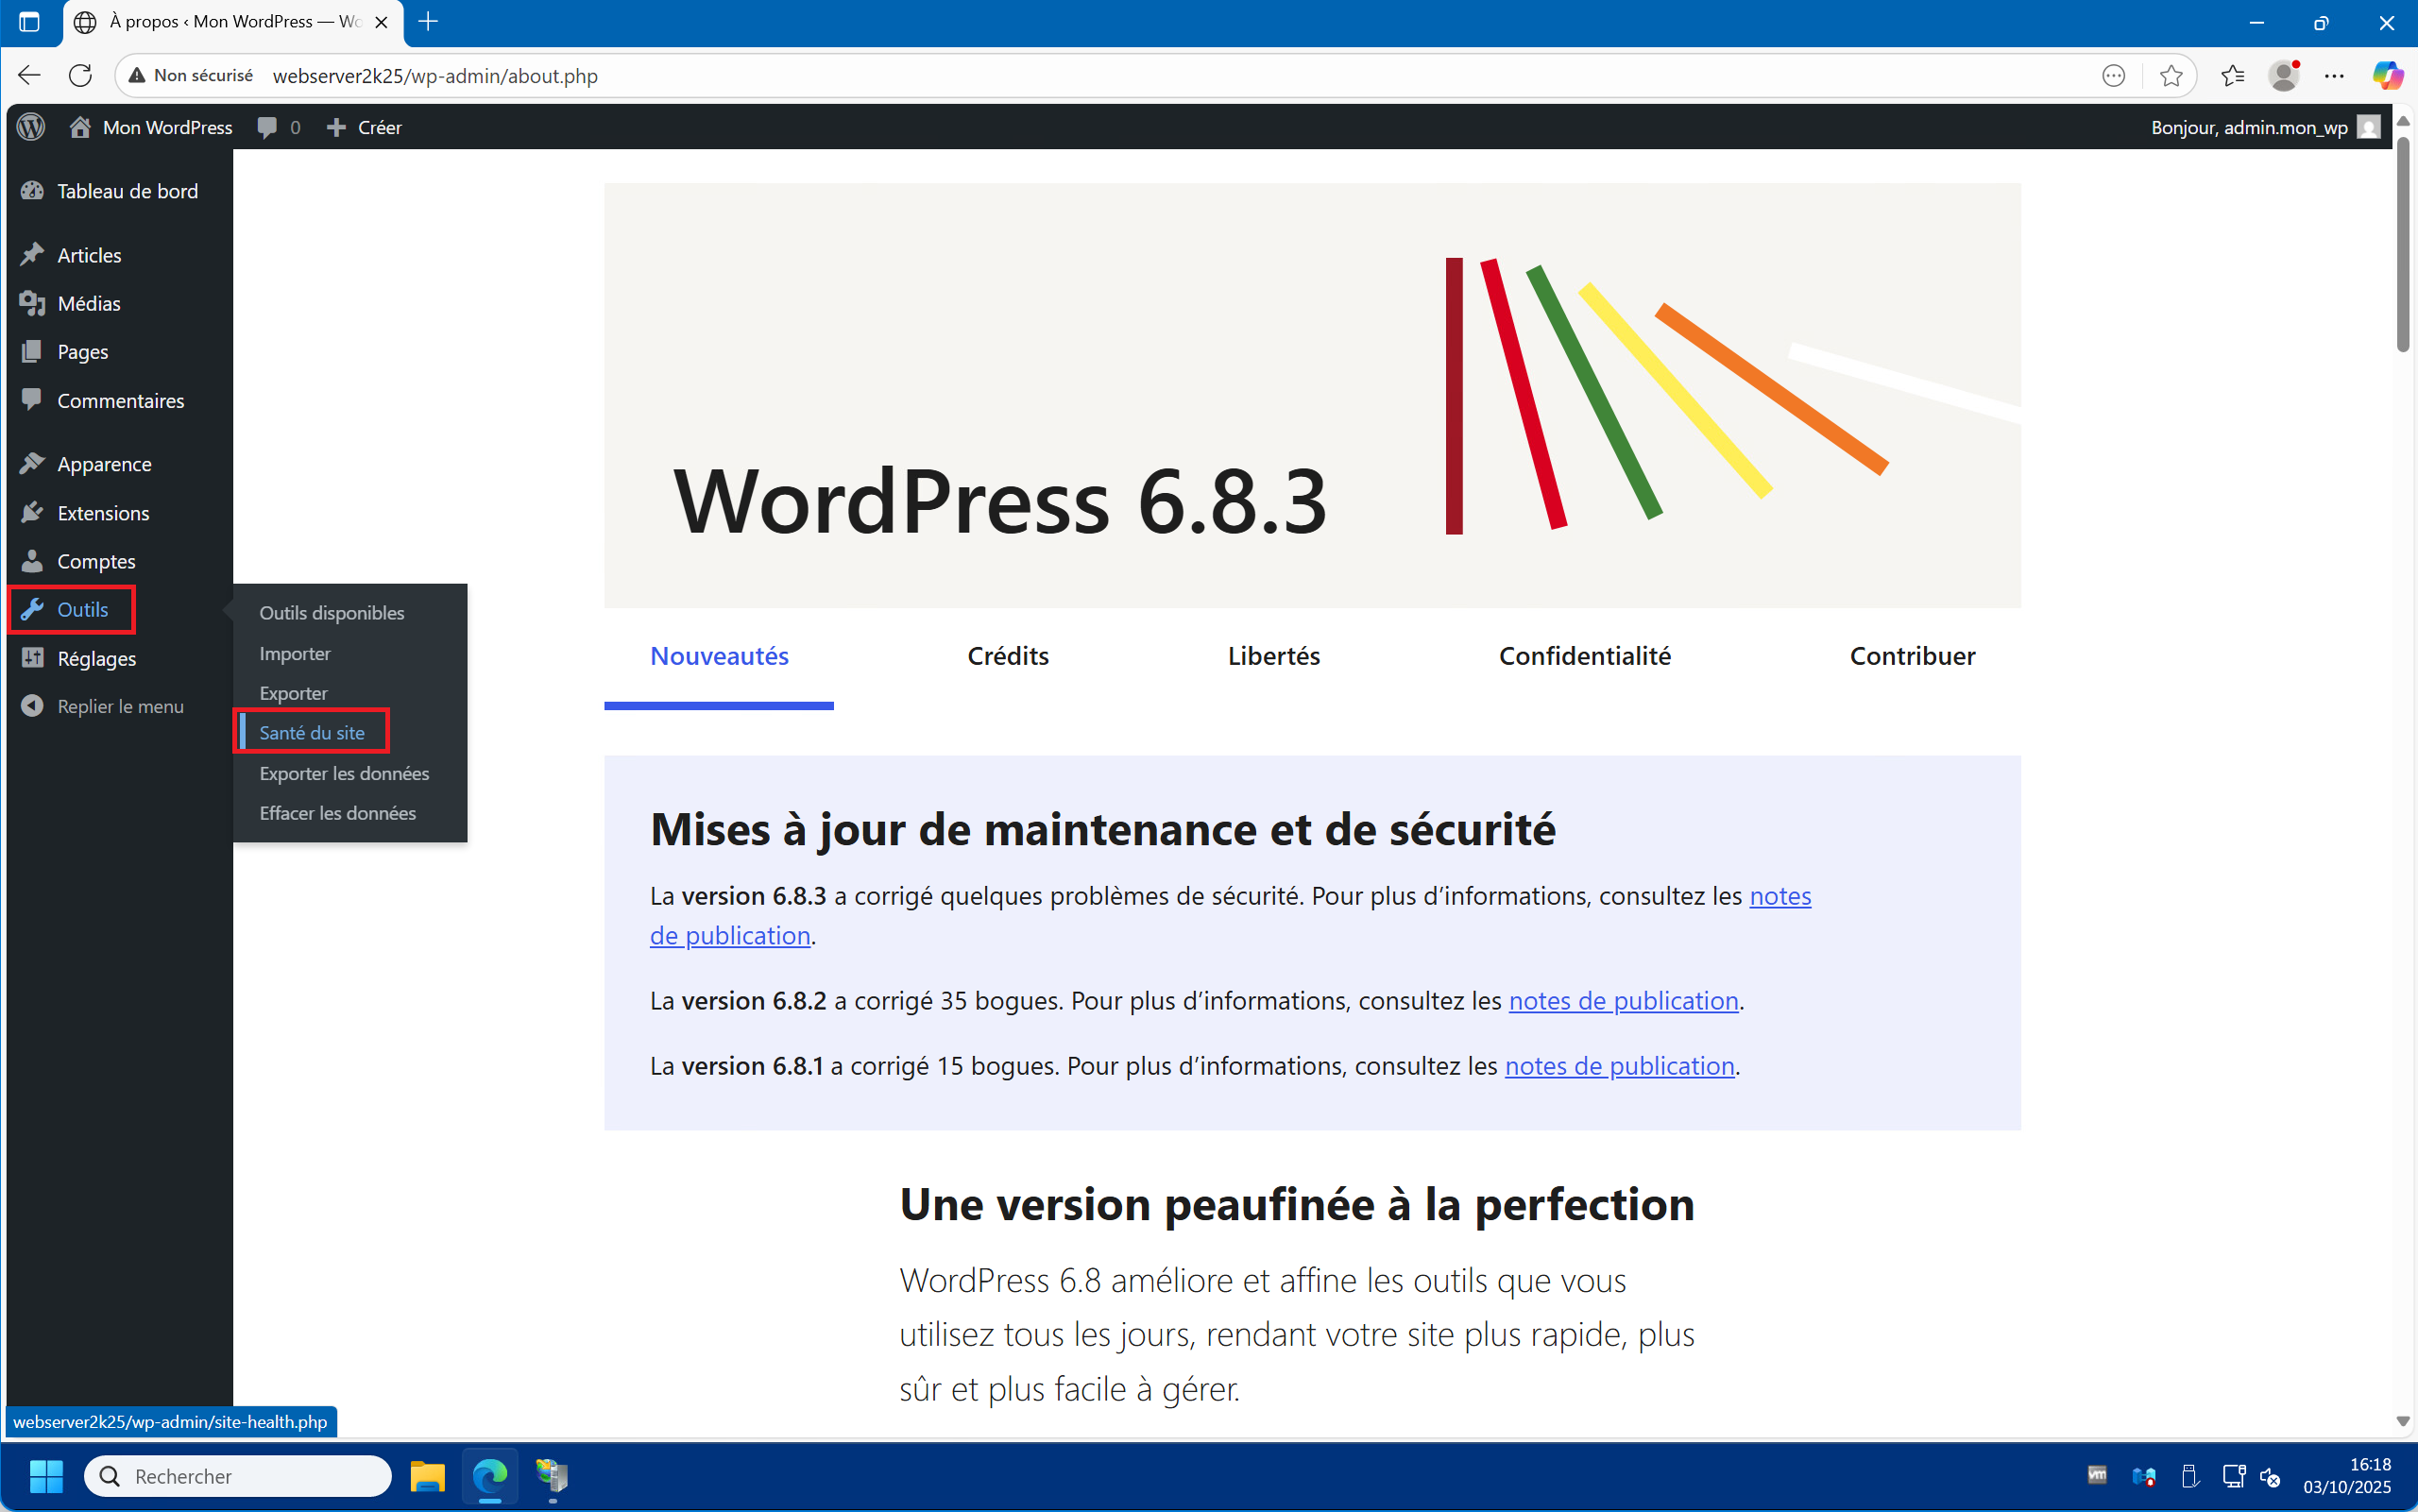Select Santé du site submenu item
The width and height of the screenshot is (2418, 1512).
coord(312,733)
